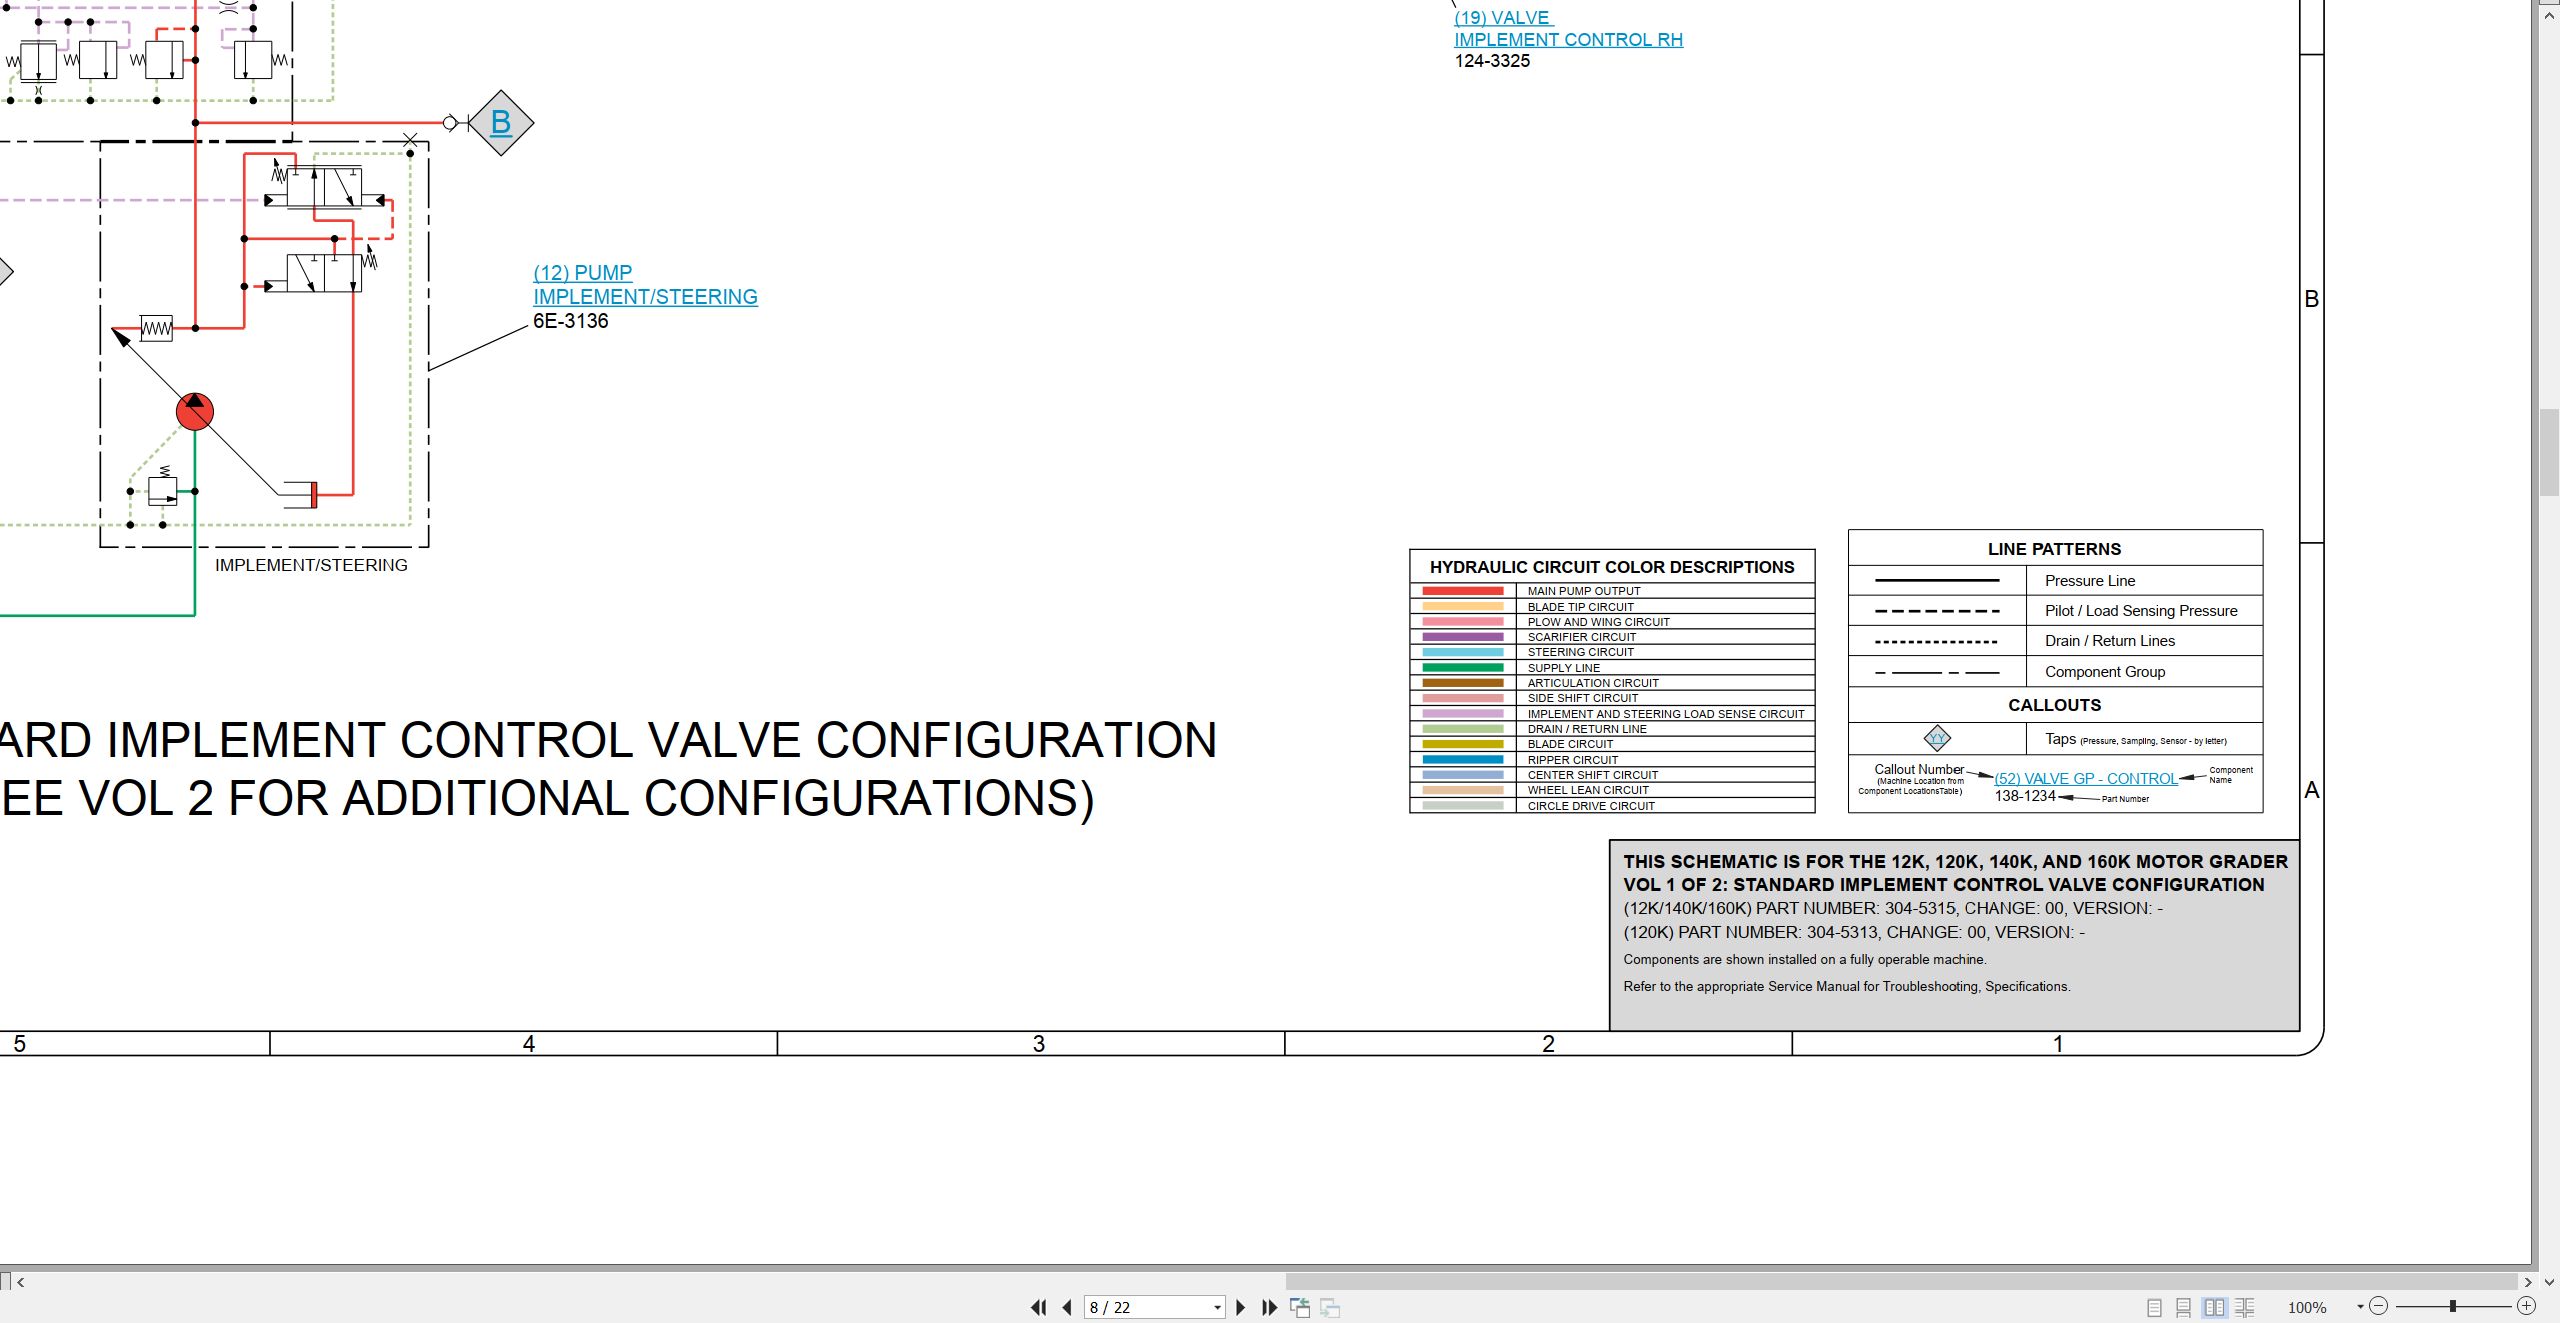The image size is (2560, 1323).
Task: Open the page number dropdown arrow
Action: click(x=1217, y=1307)
